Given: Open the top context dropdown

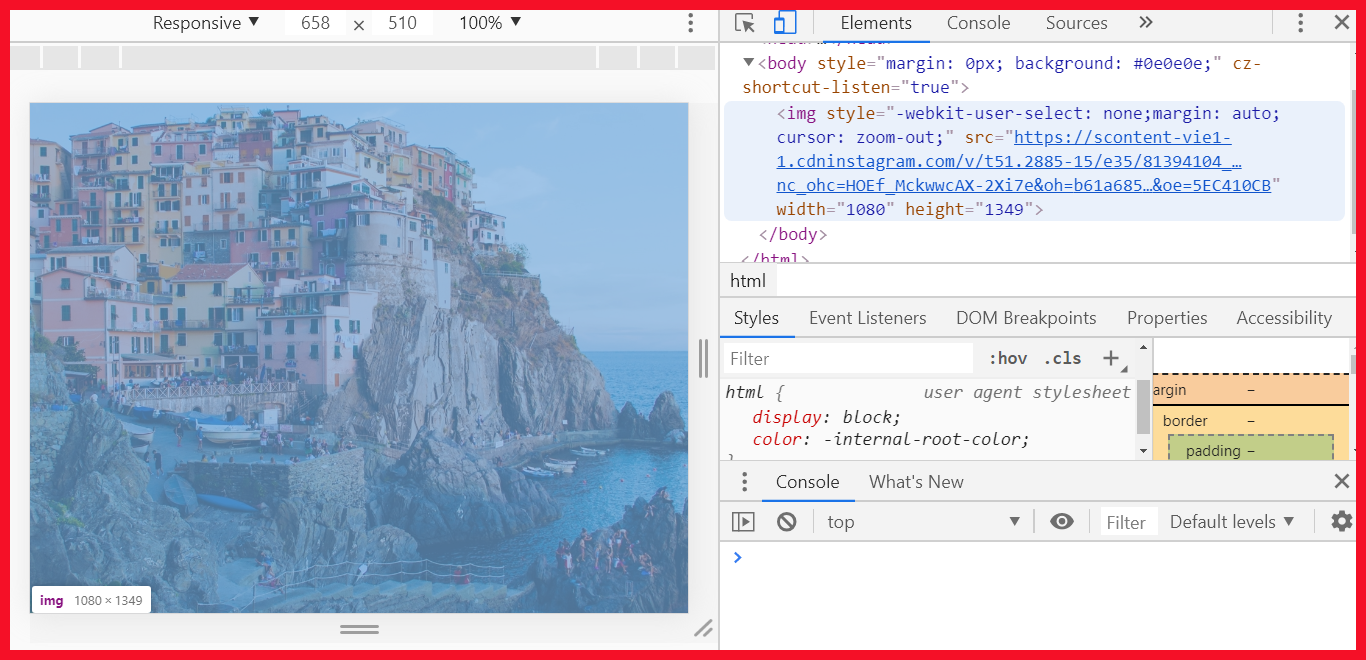Looking at the screenshot, I should pyautogui.click(x=922, y=521).
